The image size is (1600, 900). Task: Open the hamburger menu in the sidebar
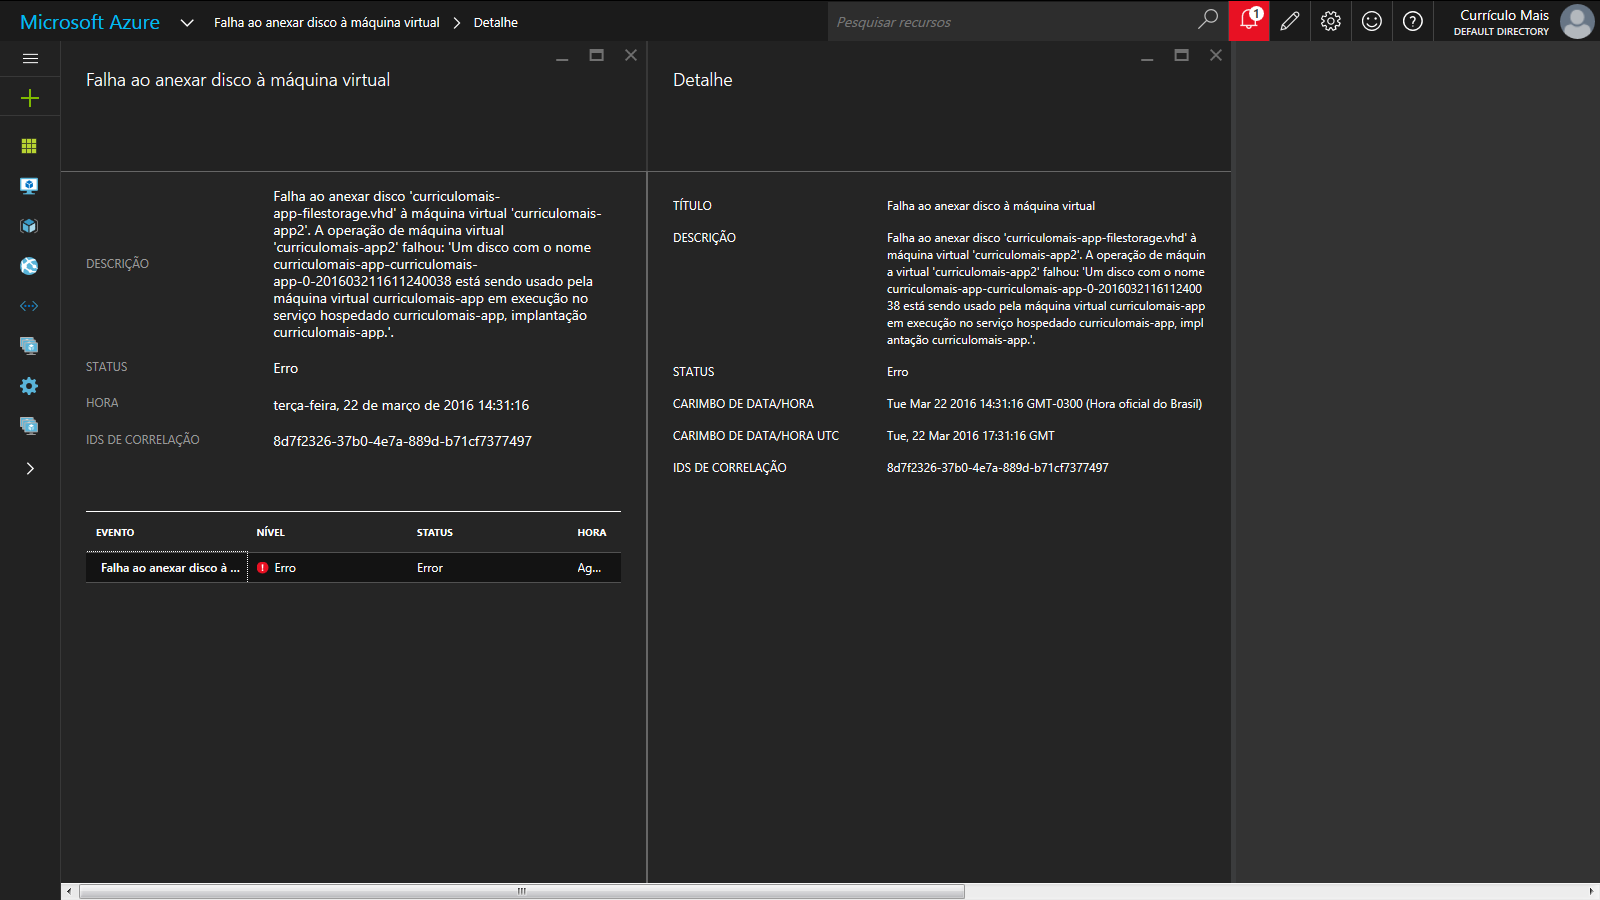pyautogui.click(x=30, y=58)
